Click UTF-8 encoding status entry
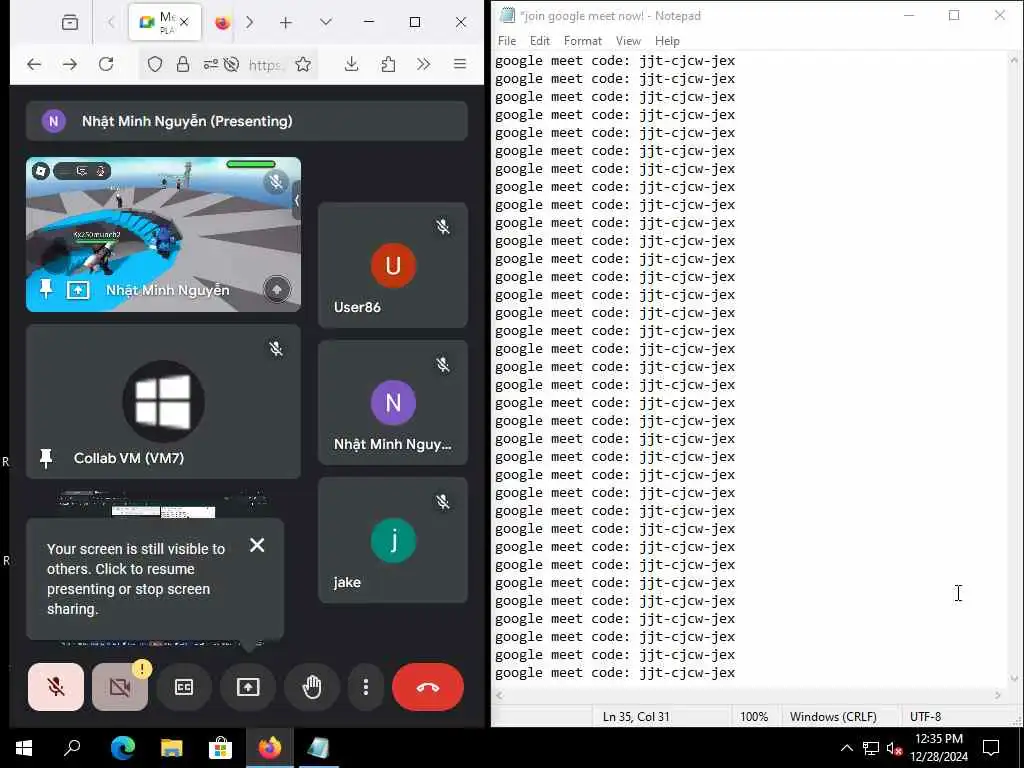1024x768 pixels. click(925, 716)
